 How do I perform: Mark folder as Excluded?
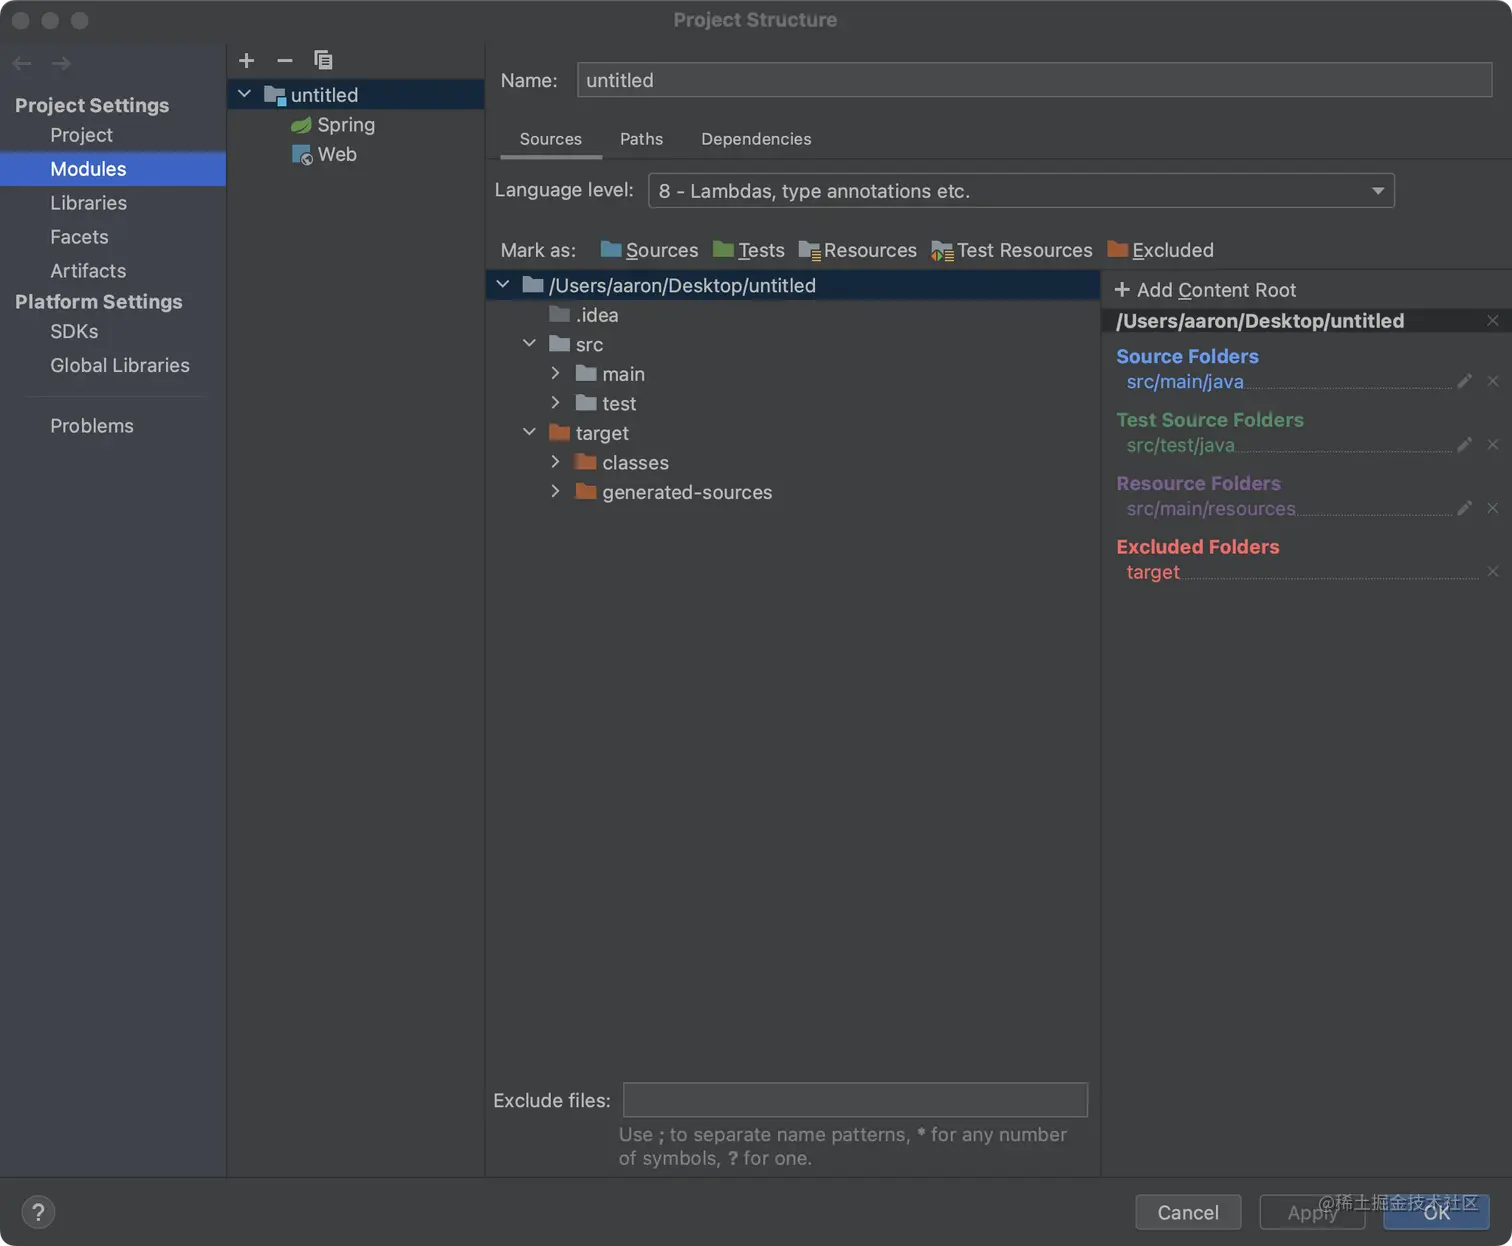pos(1161,250)
